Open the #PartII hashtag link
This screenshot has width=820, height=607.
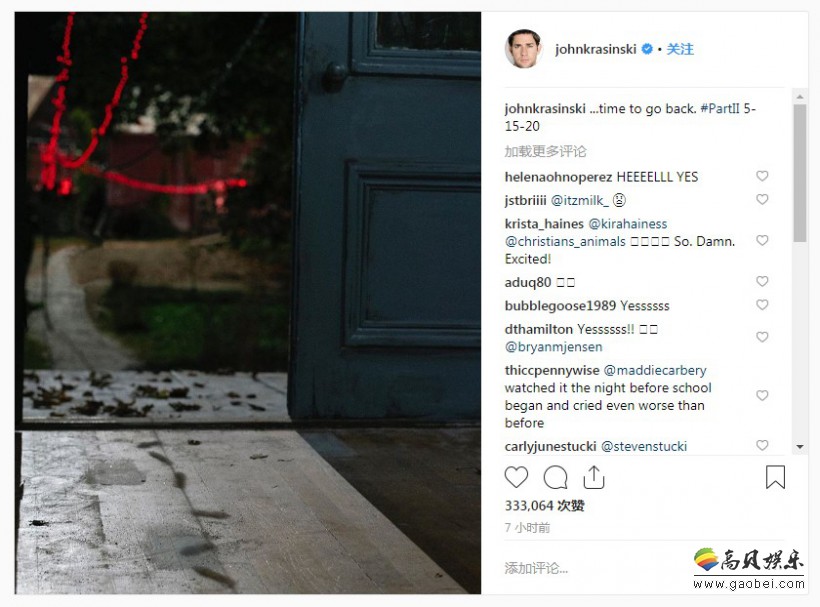pyautogui.click(x=720, y=109)
